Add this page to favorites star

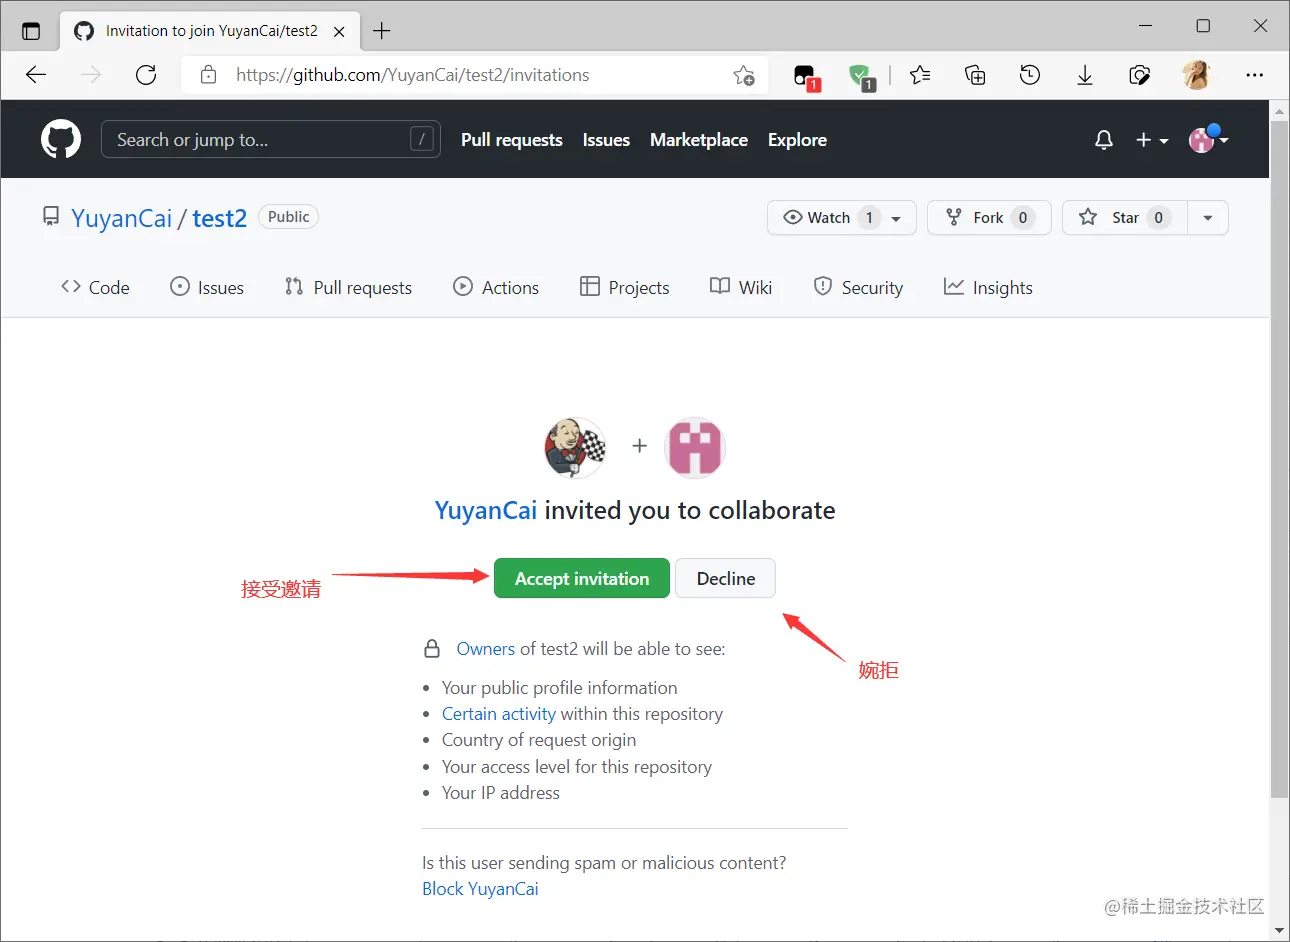[x=743, y=75]
